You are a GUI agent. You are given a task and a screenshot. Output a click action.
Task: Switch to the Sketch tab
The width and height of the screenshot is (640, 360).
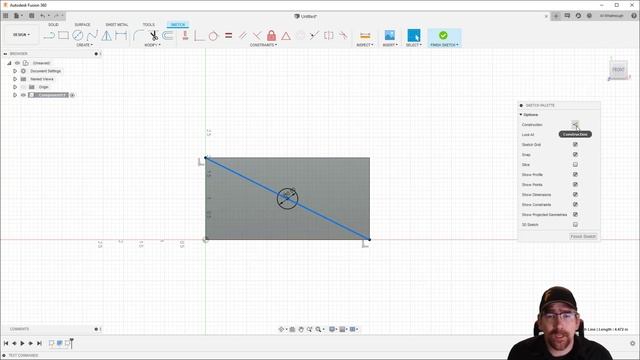[x=178, y=24]
